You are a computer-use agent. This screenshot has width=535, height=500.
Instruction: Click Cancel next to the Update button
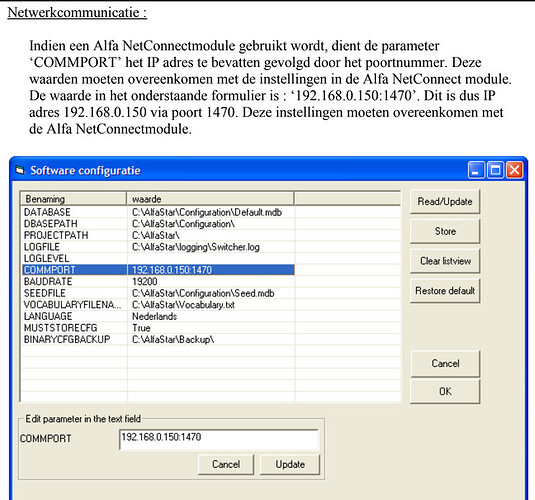226,464
